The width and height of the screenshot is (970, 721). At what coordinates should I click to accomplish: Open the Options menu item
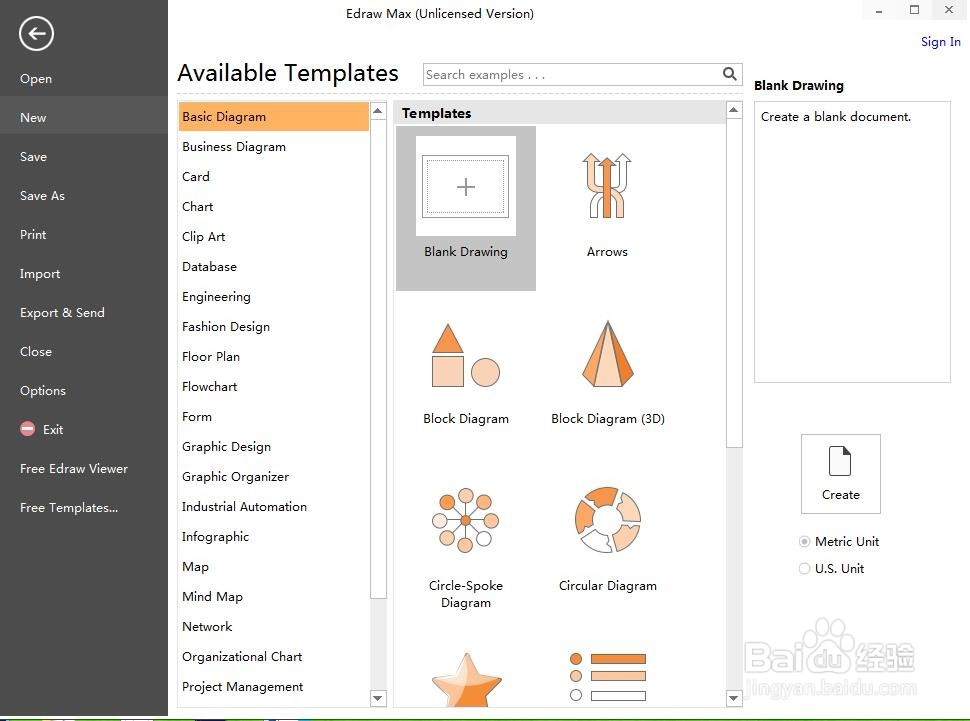43,391
